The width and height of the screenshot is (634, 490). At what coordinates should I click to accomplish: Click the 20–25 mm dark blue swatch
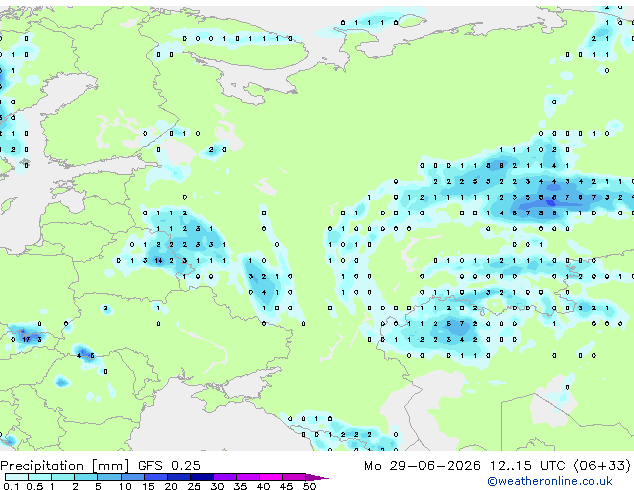pos(178,477)
